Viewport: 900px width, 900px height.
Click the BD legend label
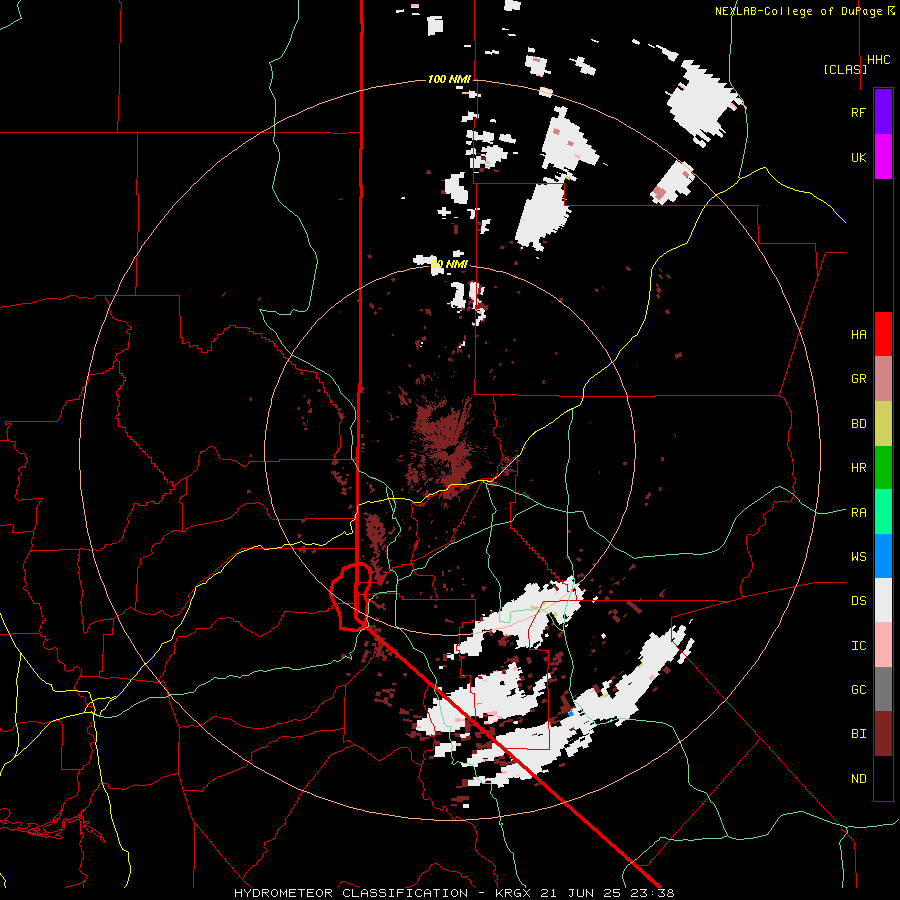point(858,424)
